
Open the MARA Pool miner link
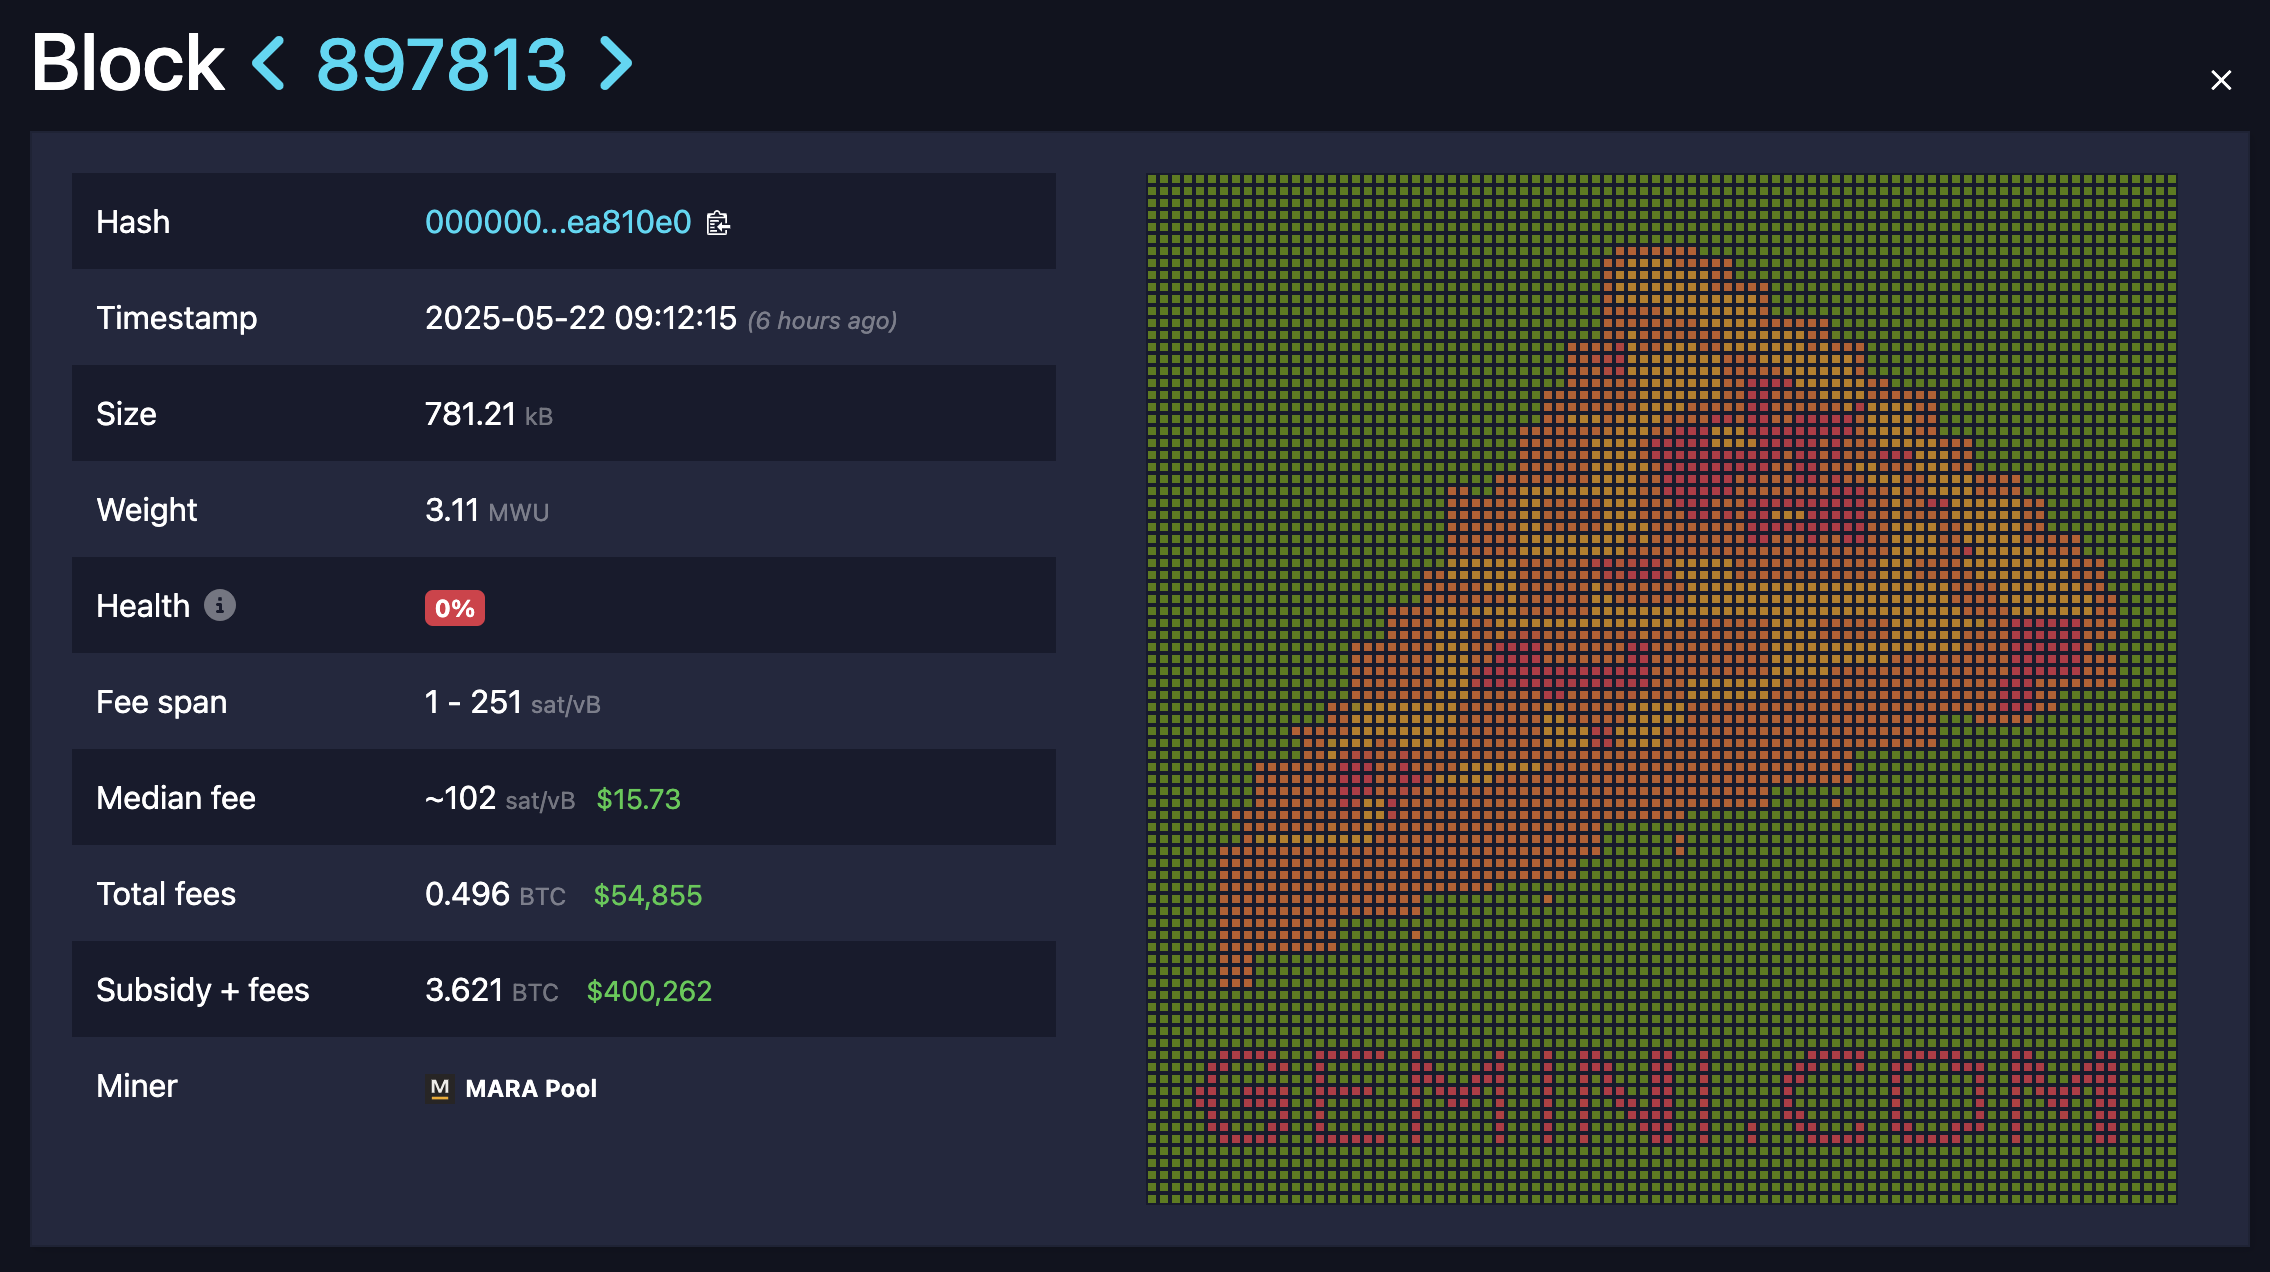click(x=530, y=1088)
